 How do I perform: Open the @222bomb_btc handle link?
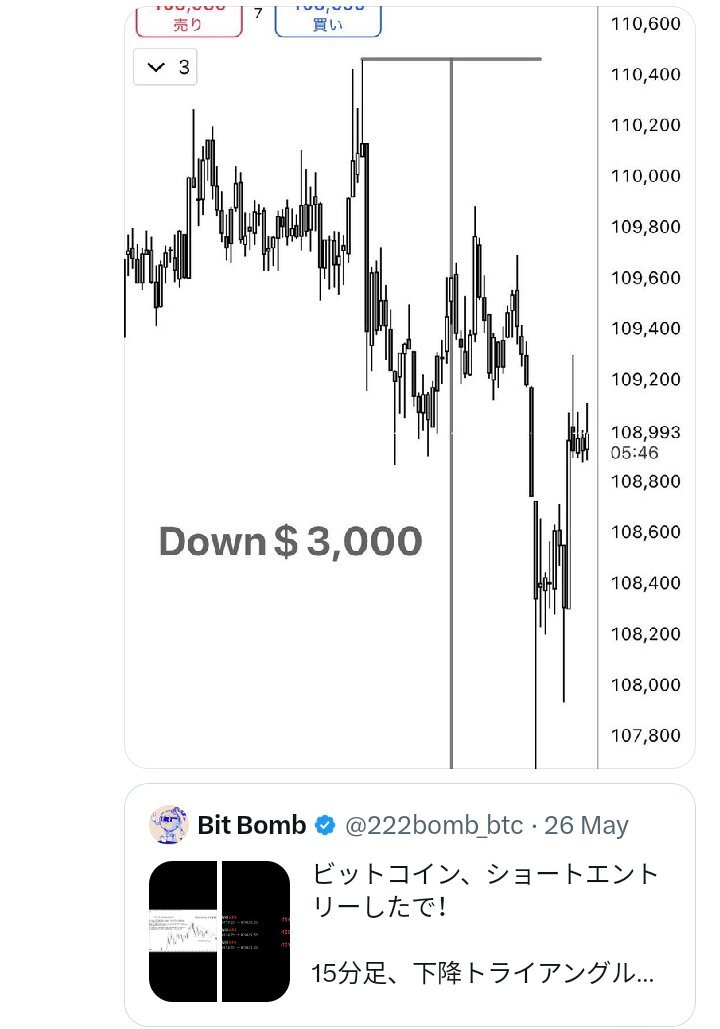pos(434,825)
